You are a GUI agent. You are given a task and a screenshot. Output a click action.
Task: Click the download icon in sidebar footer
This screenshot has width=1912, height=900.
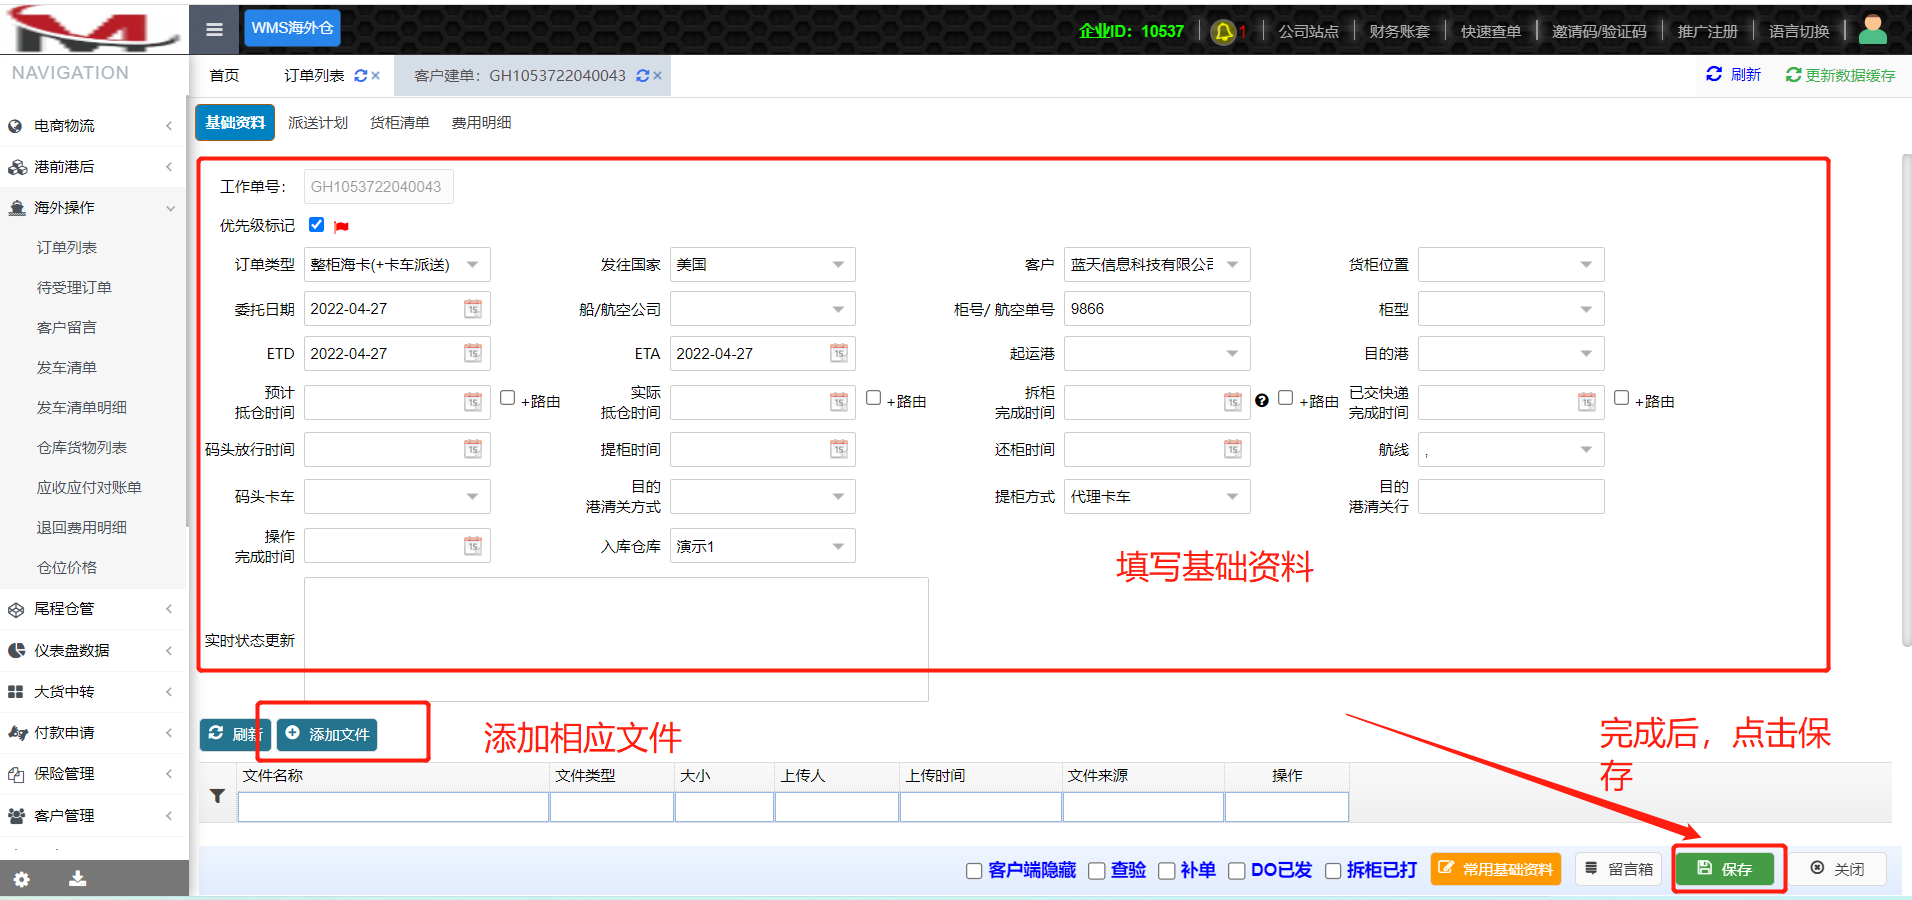click(x=77, y=879)
